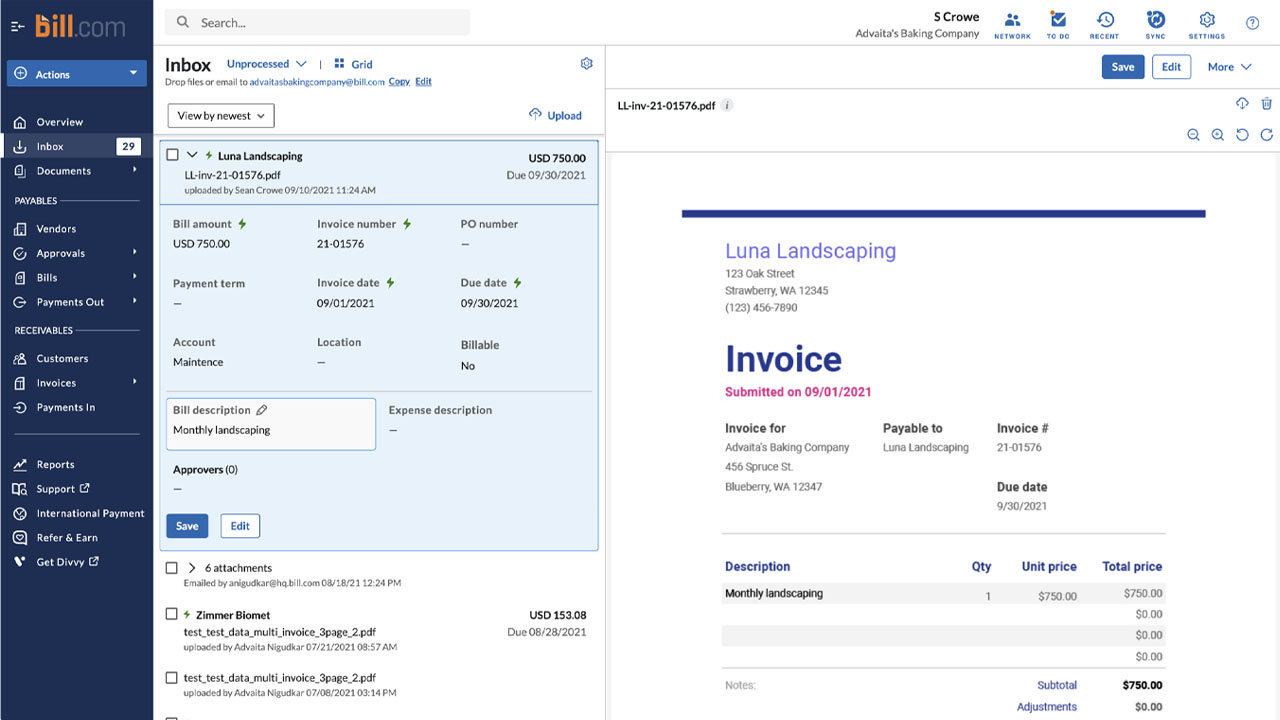Edit the Bill description pencil icon
The image size is (1280, 720).
click(262, 410)
